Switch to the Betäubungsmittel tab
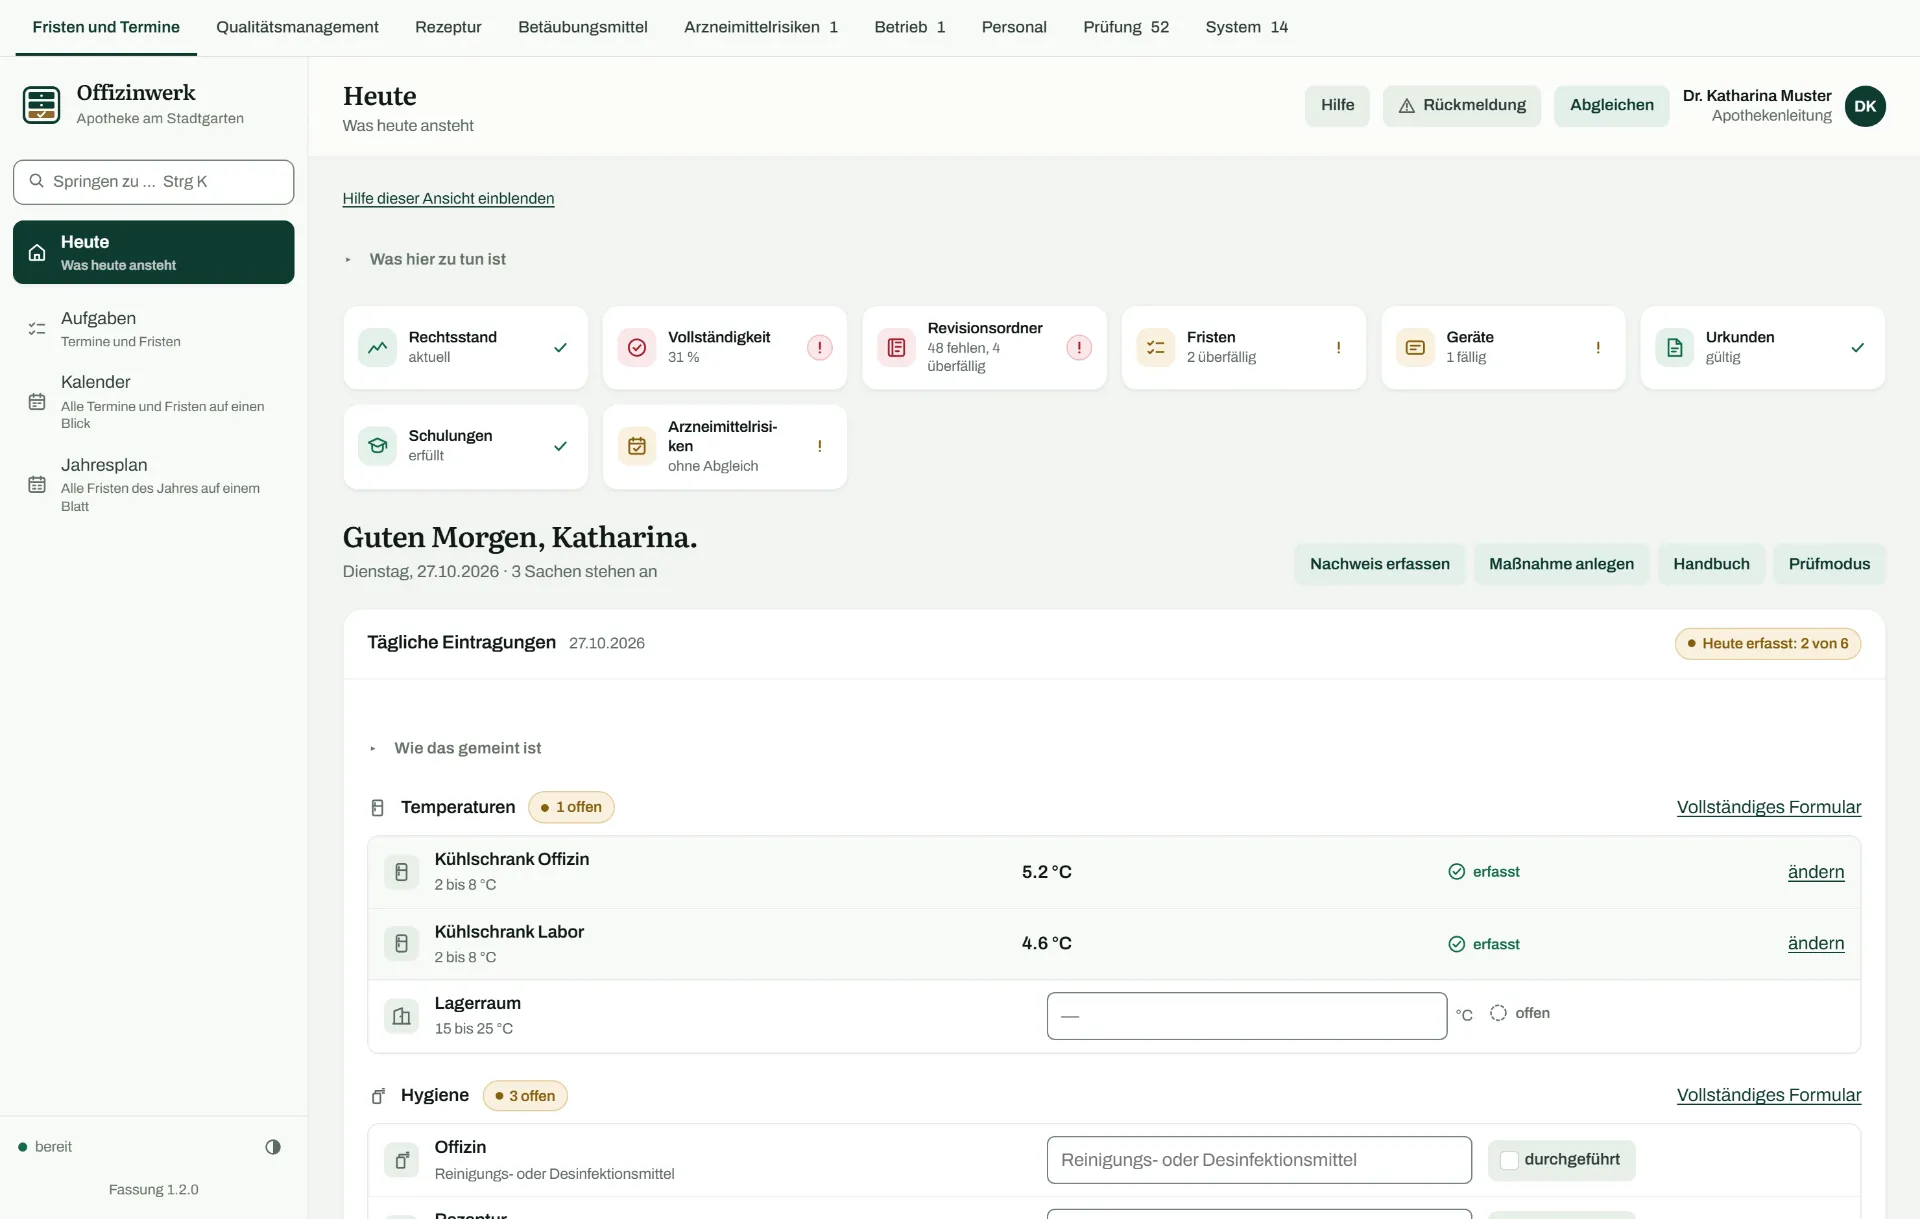The height and width of the screenshot is (1219, 1920). [582, 27]
